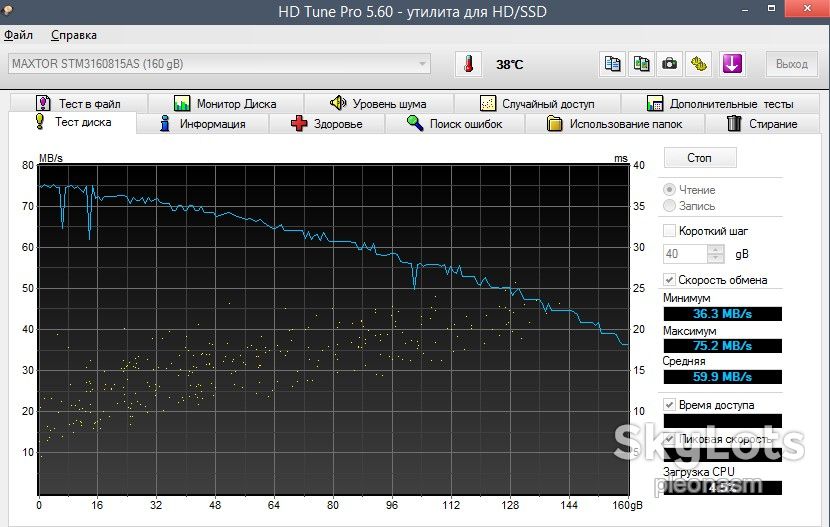Switch to the Дополнительные тесты tab

coord(720,103)
